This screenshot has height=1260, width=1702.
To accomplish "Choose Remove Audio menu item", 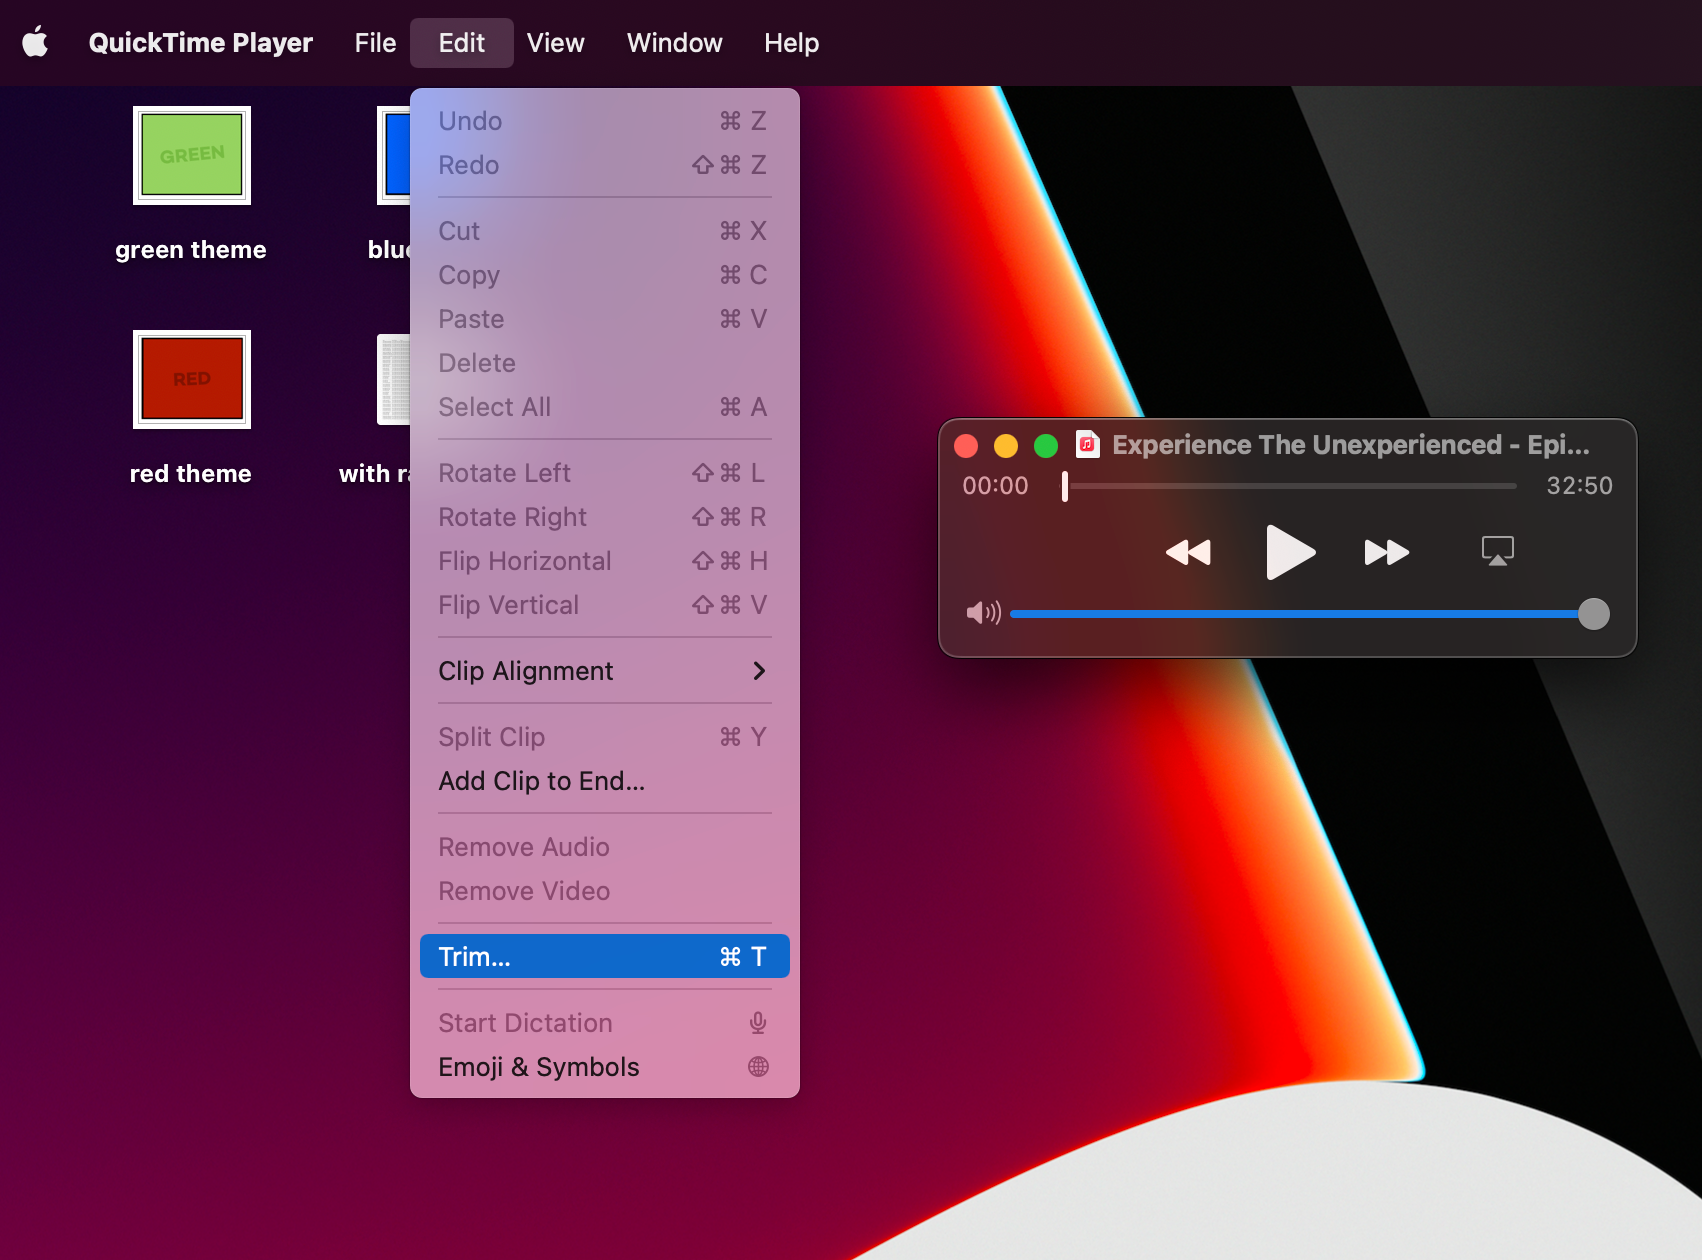I will click(604, 847).
